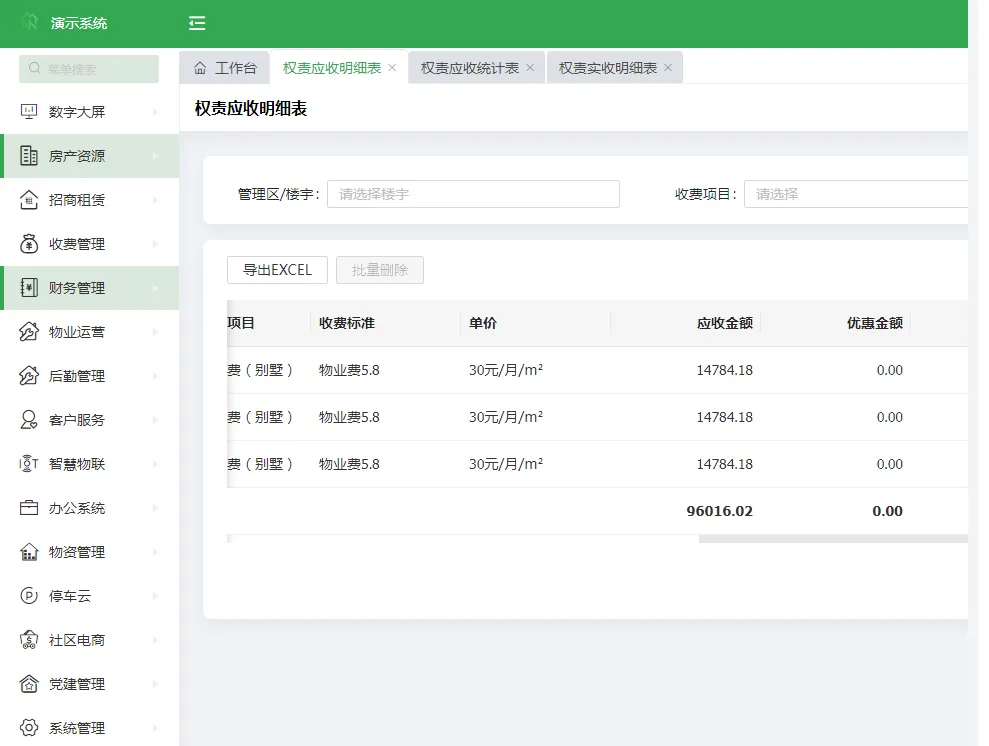Expand the 数字大屏 menu arrow

tap(155, 112)
